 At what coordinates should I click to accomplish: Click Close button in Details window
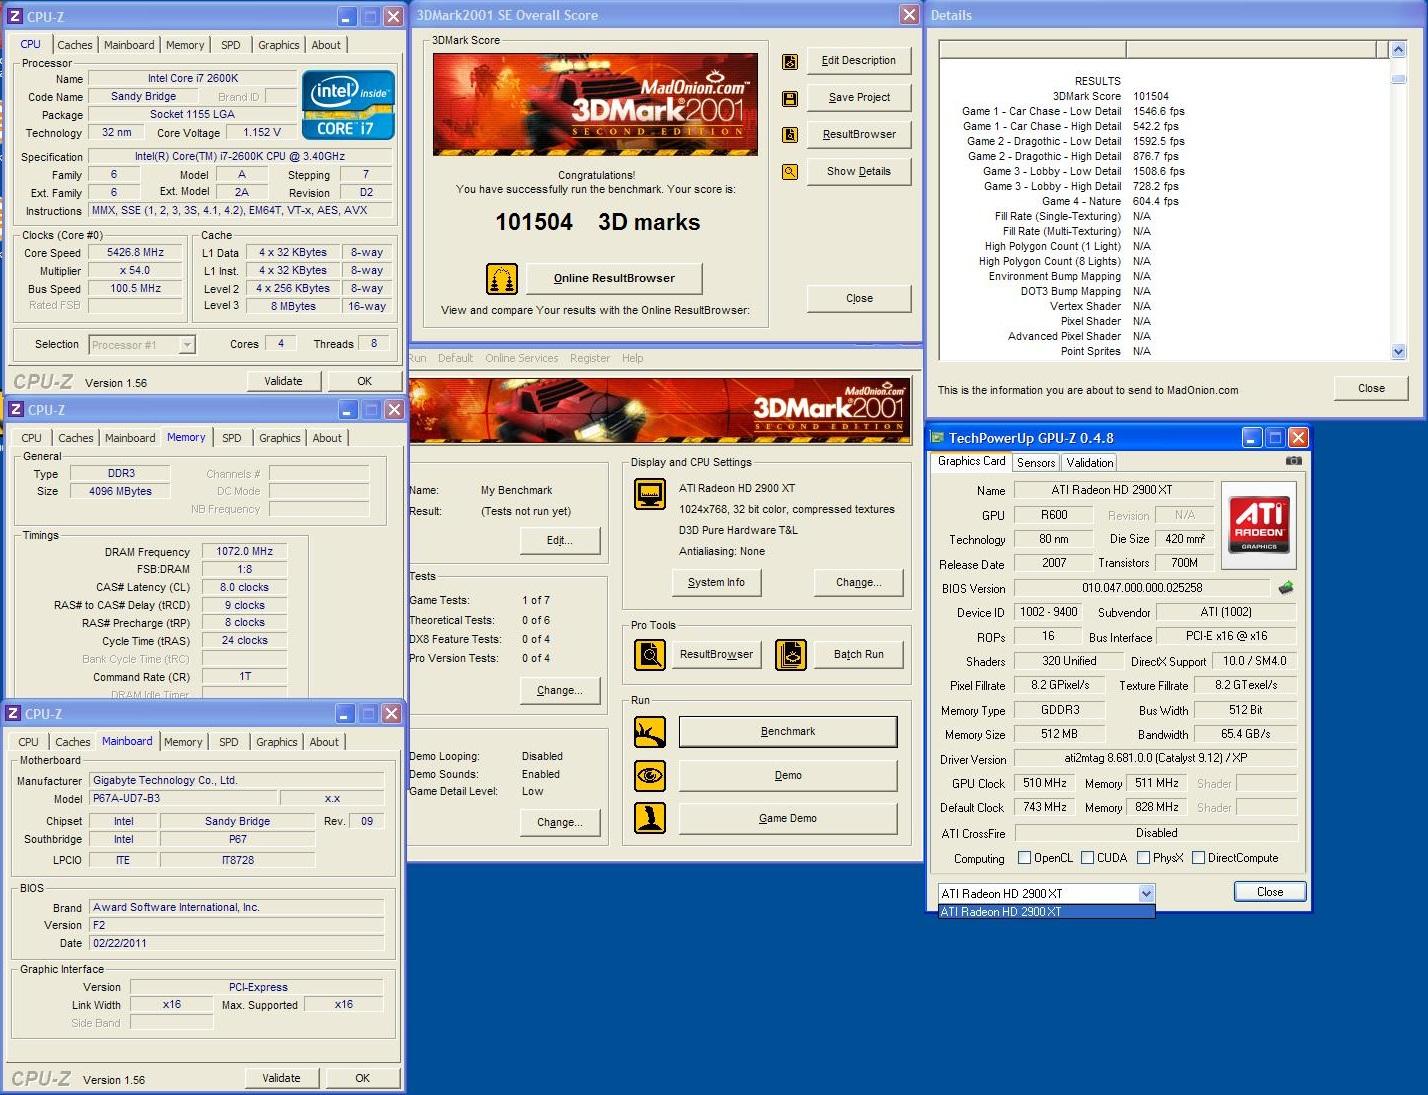pos(1371,388)
